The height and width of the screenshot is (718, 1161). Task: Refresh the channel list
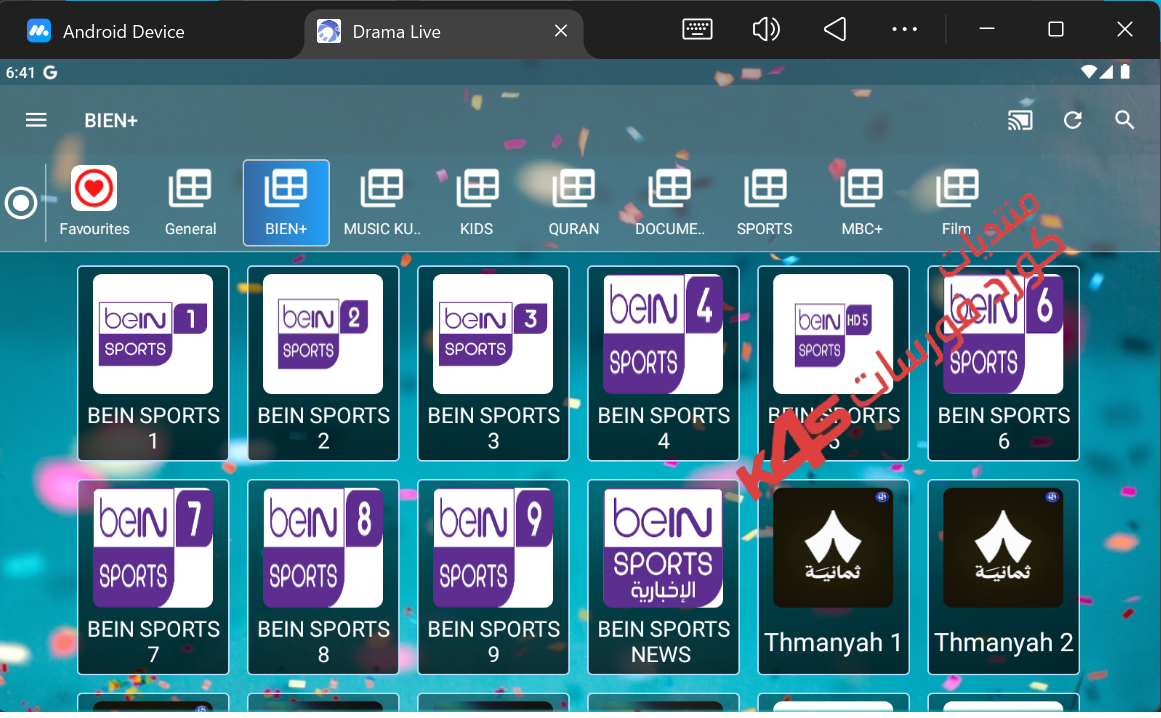point(1072,120)
